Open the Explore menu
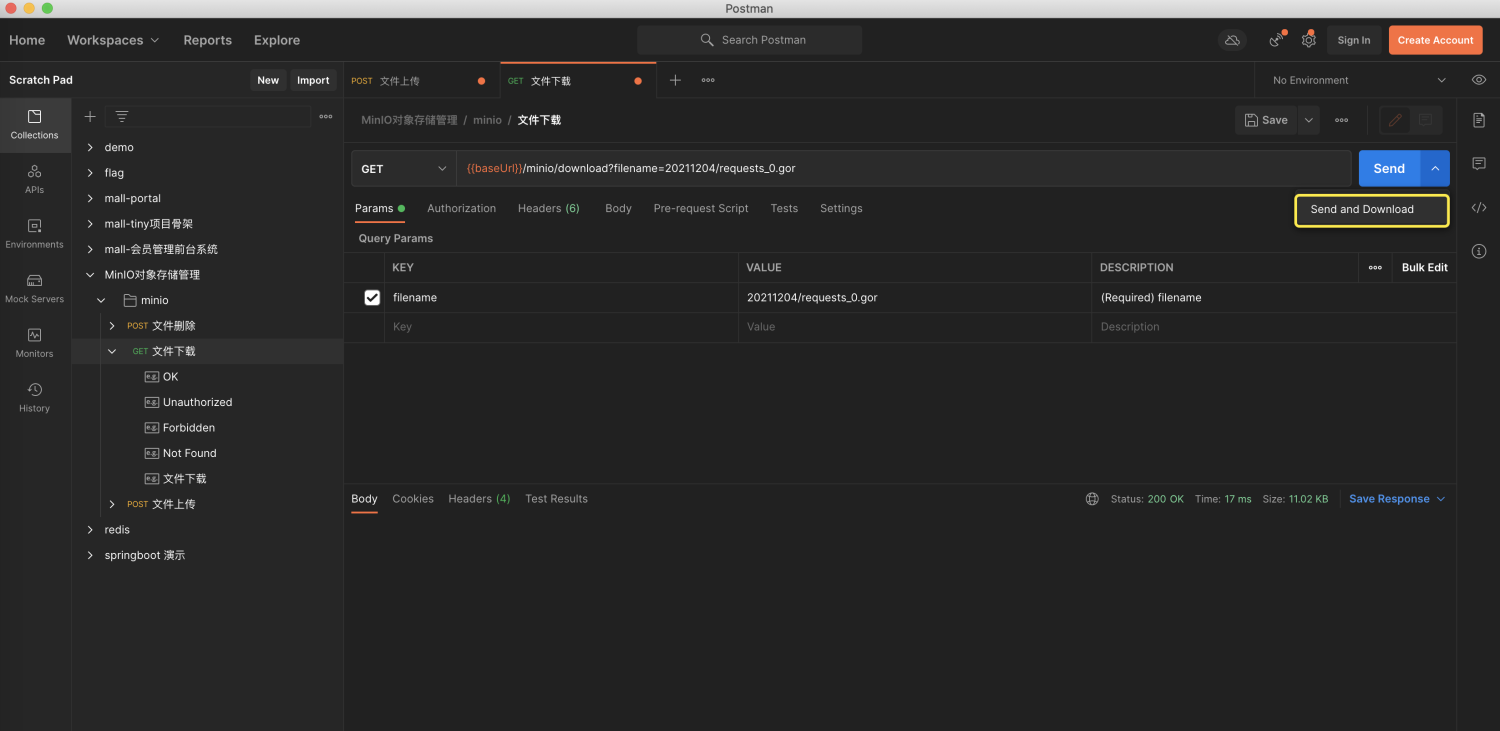 [x=277, y=40]
